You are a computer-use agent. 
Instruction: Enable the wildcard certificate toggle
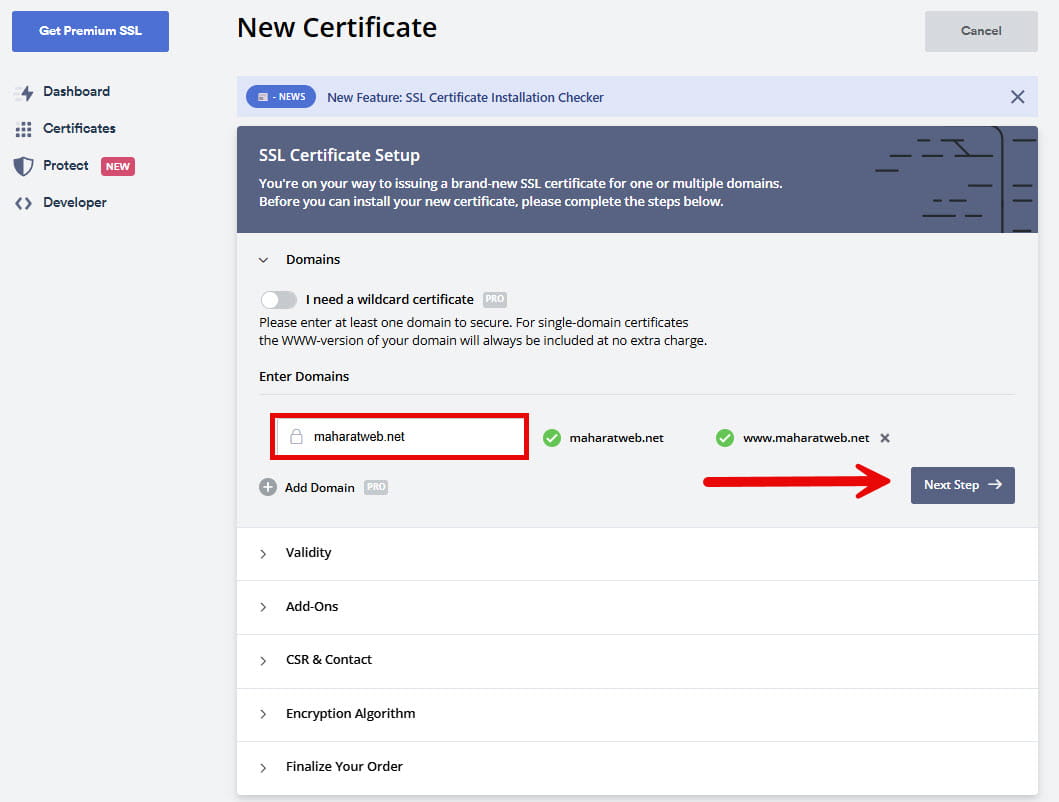click(278, 299)
